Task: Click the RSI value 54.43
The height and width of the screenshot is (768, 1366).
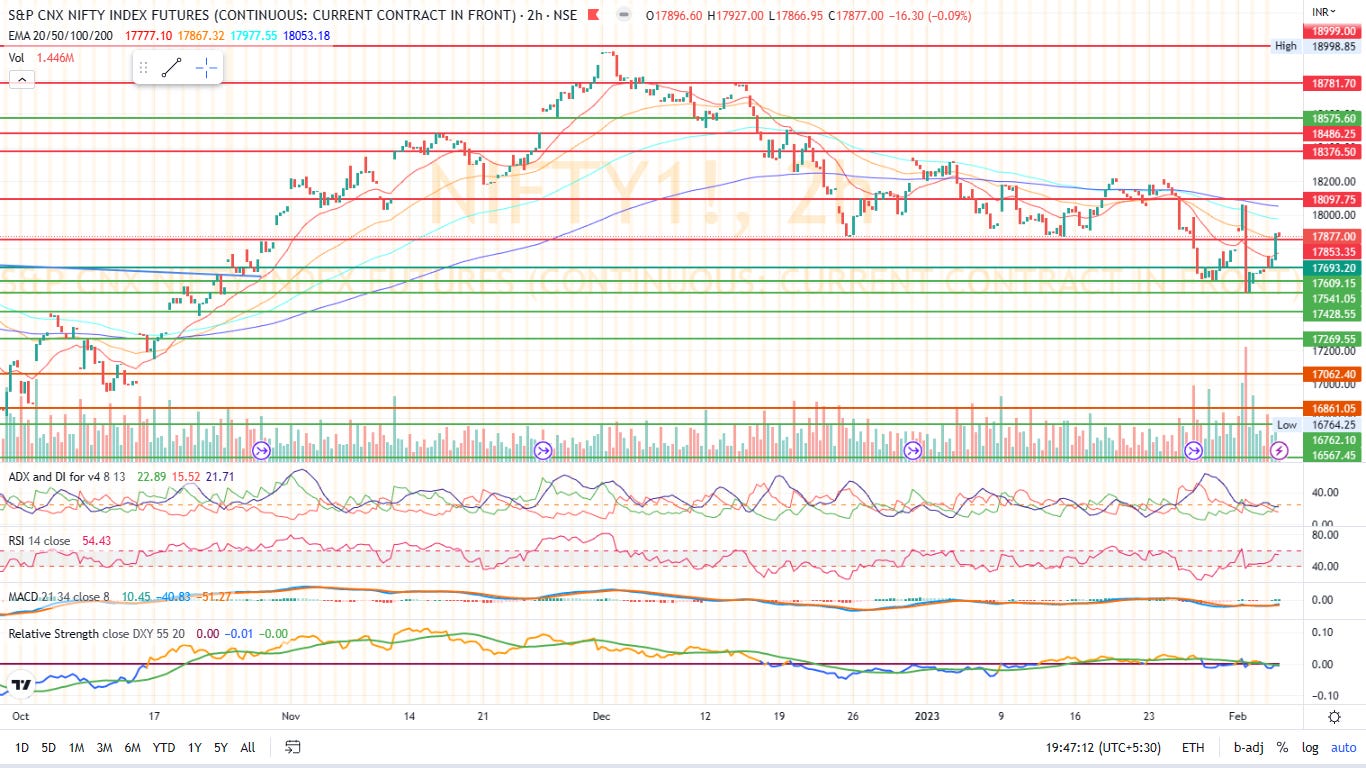Action: (96, 541)
